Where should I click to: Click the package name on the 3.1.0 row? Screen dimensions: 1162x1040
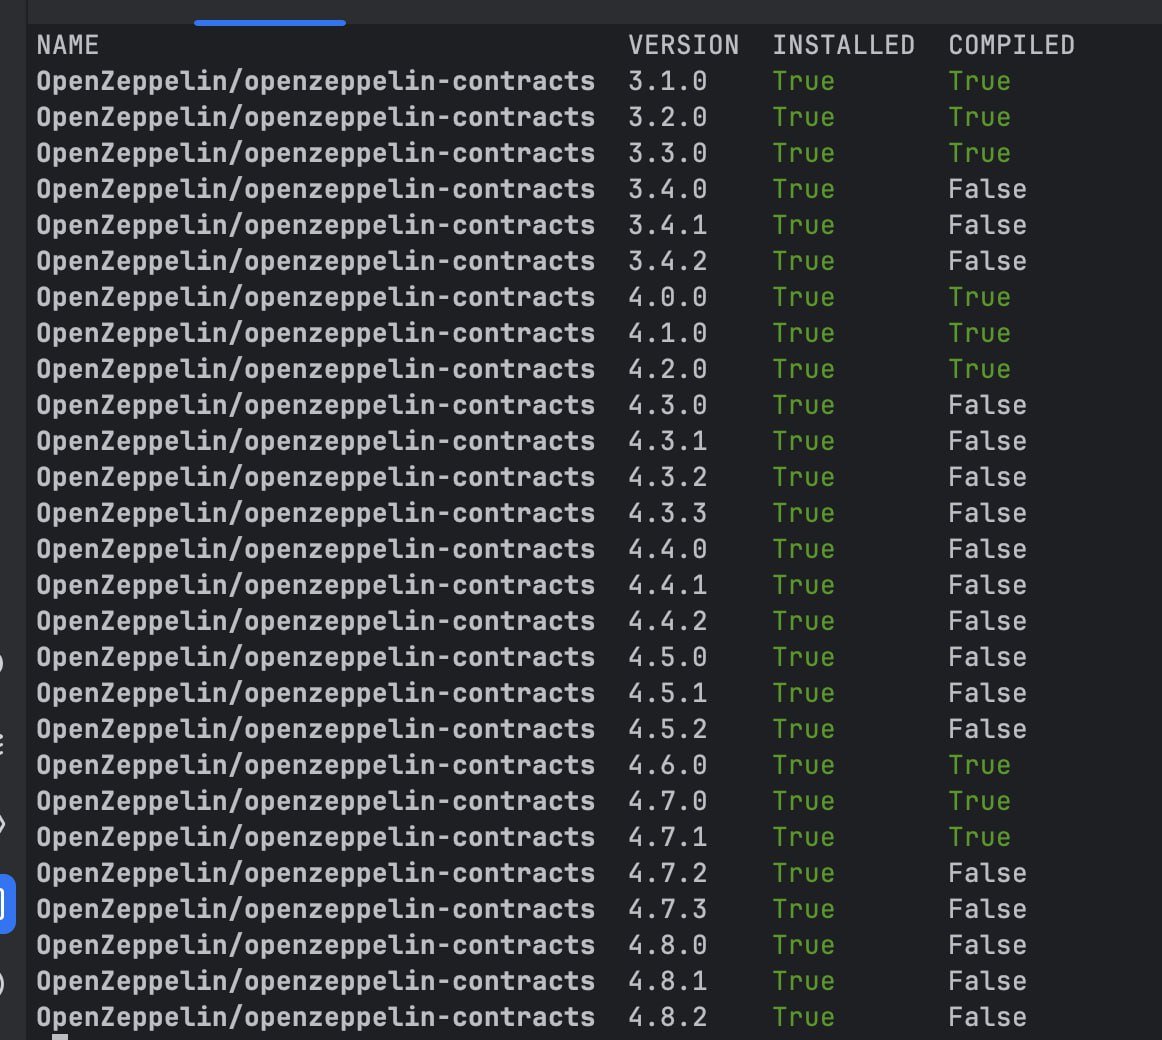point(316,81)
